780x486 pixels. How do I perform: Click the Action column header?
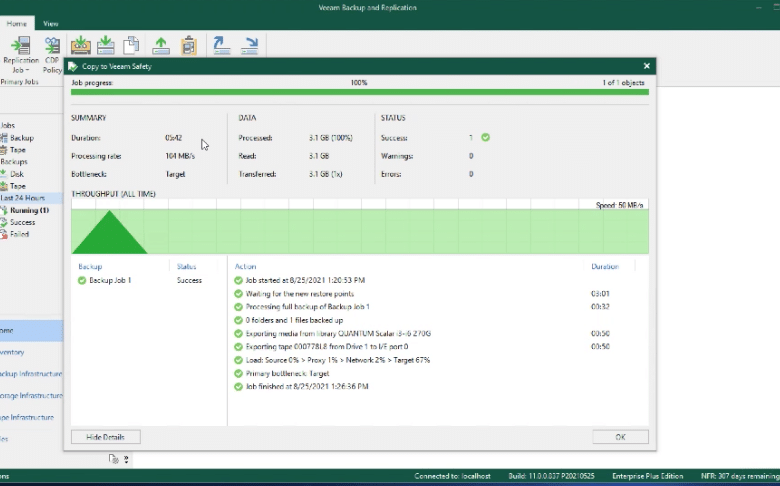(245, 267)
